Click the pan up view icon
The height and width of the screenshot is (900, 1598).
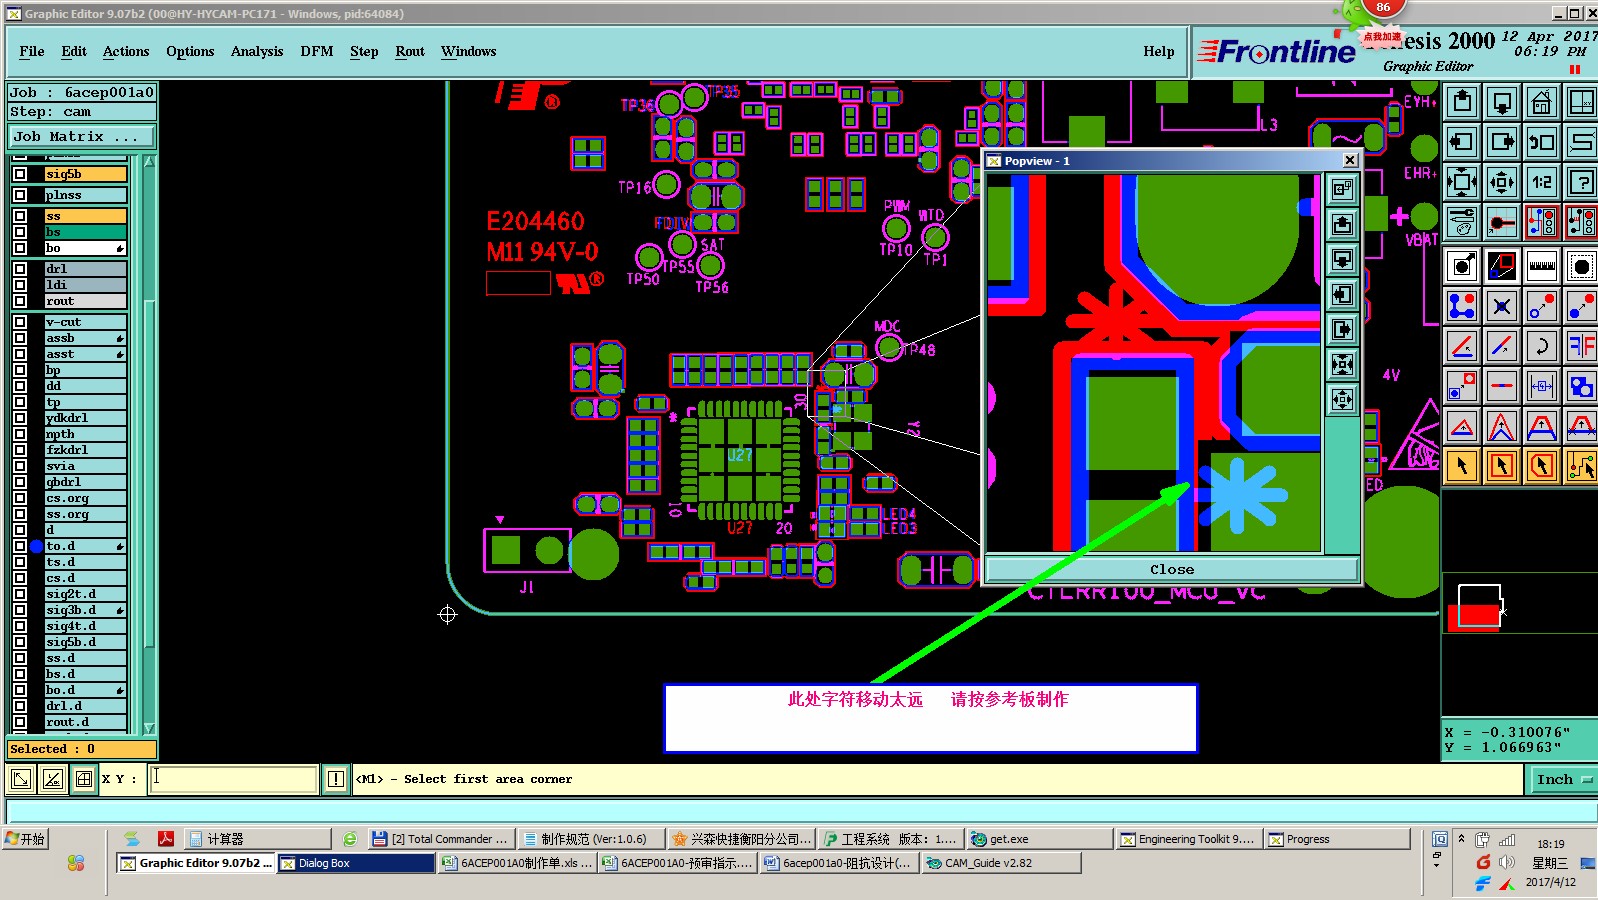pos(1462,102)
